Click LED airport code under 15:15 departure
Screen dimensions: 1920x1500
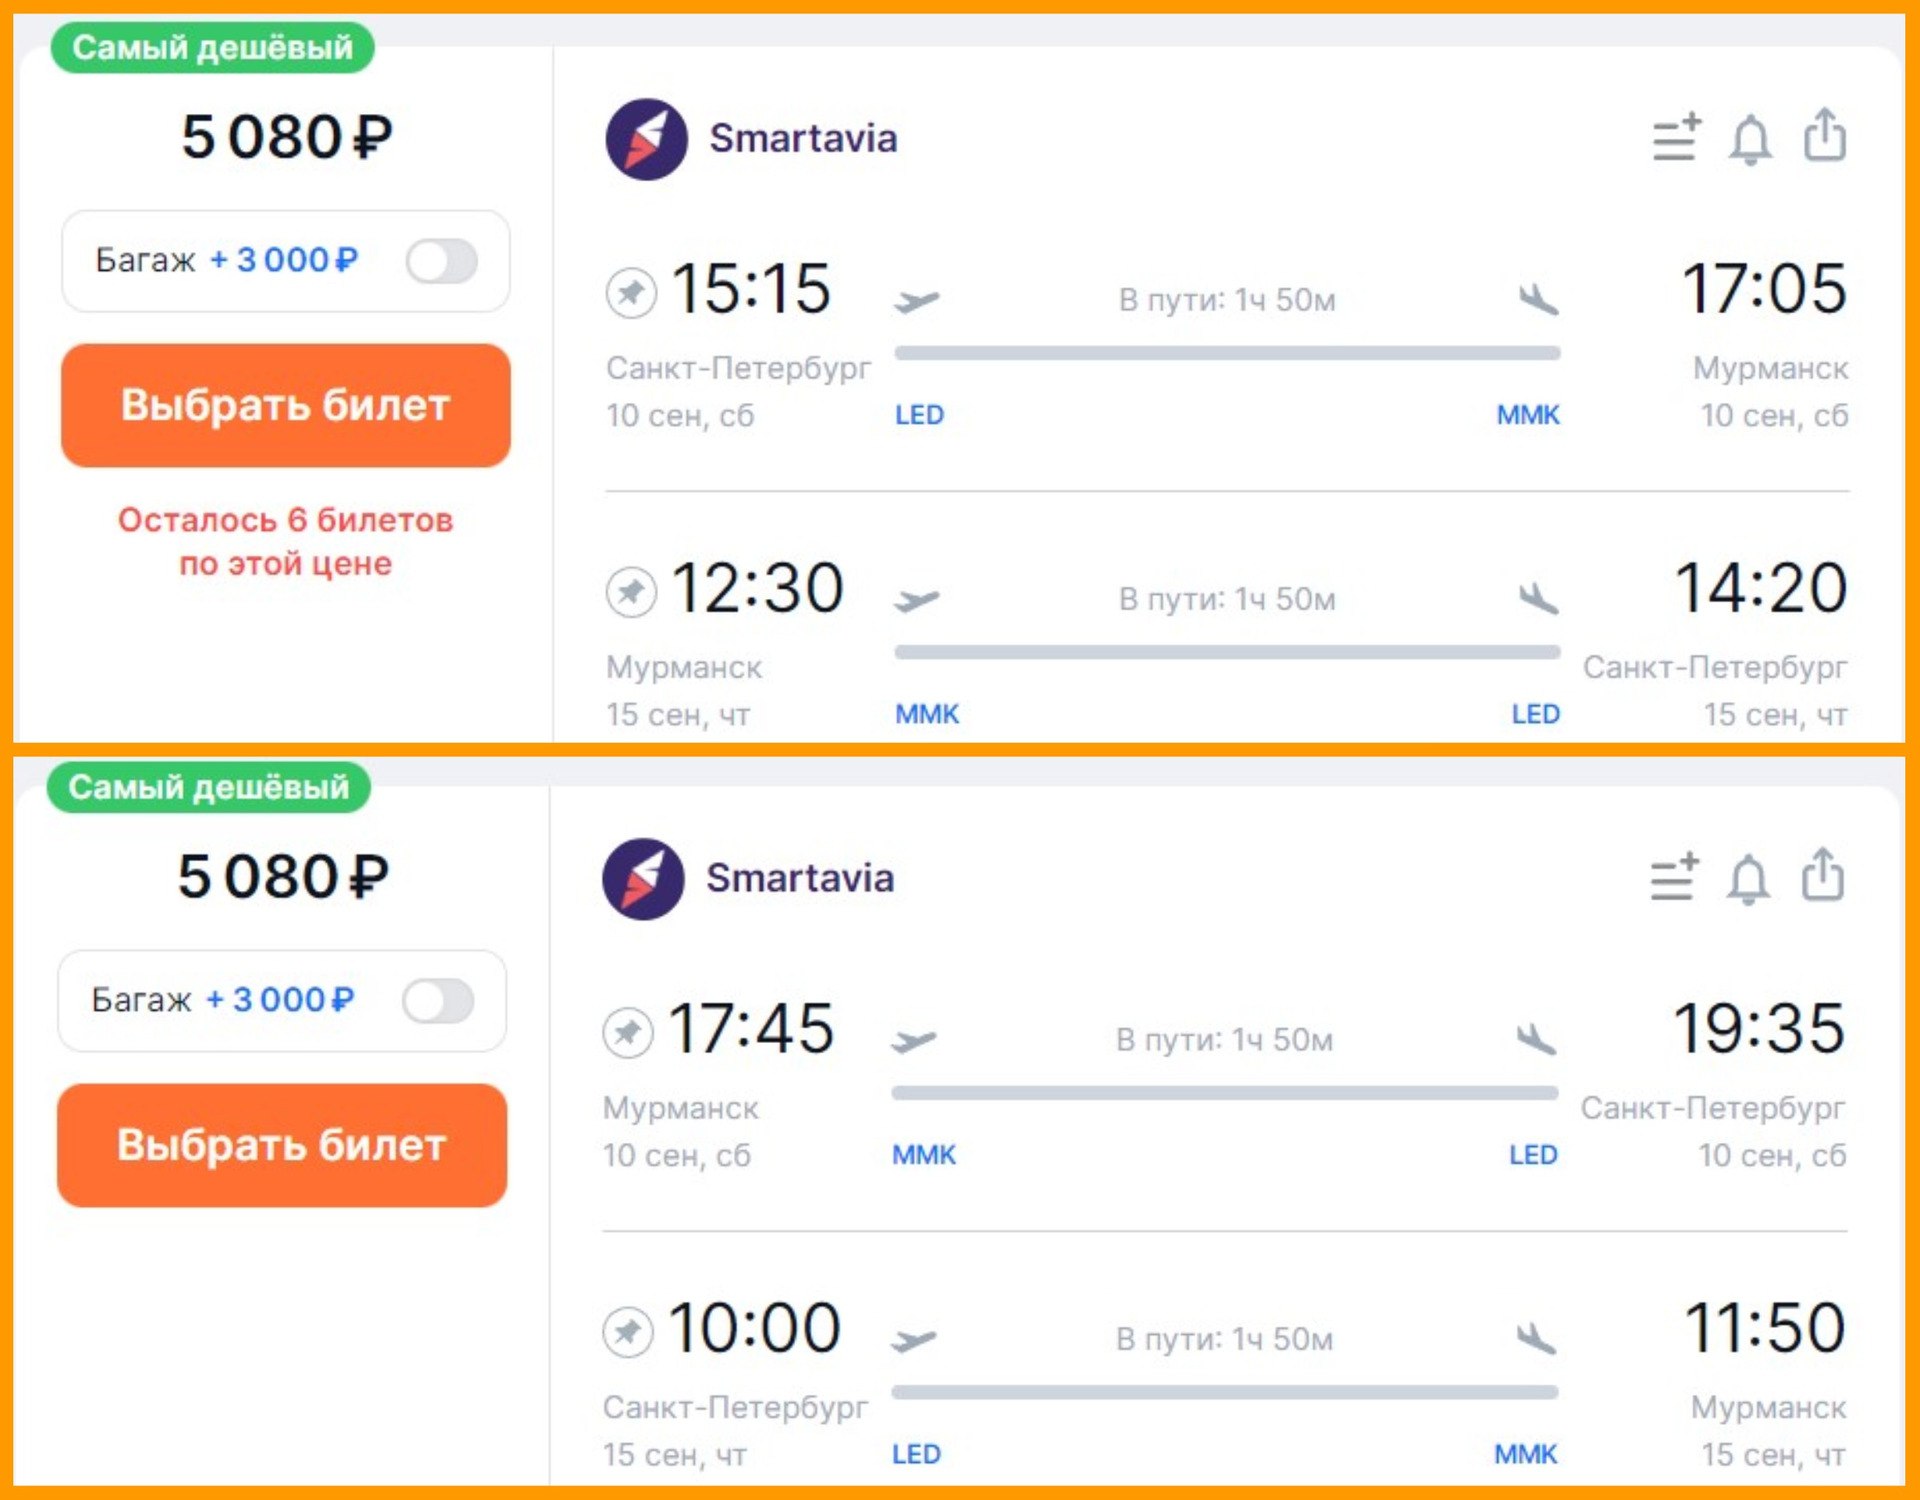point(919,415)
